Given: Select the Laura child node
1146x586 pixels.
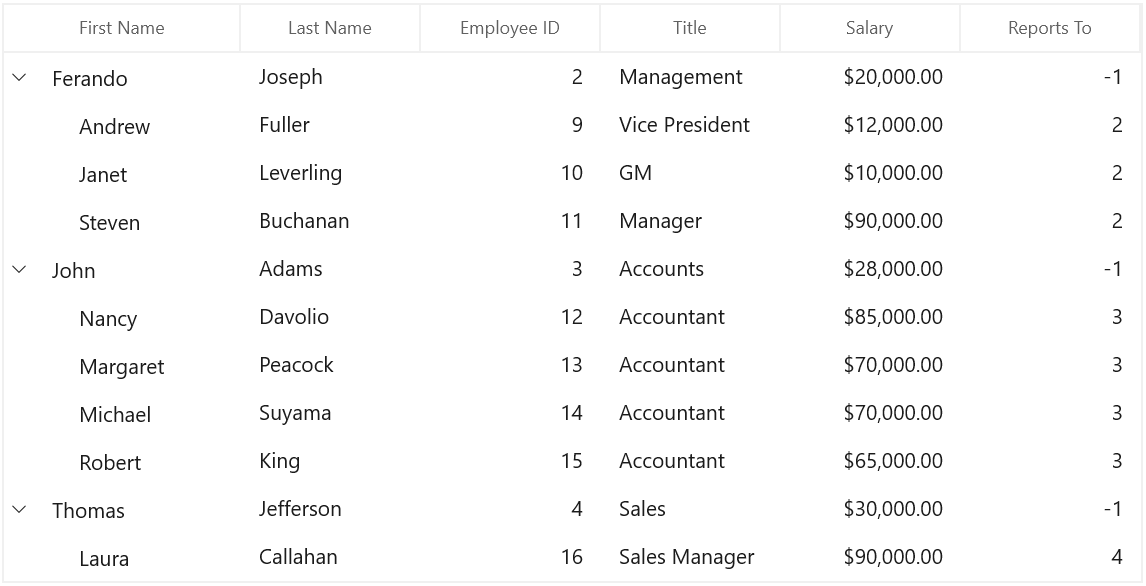Looking at the screenshot, I should (x=105, y=559).
